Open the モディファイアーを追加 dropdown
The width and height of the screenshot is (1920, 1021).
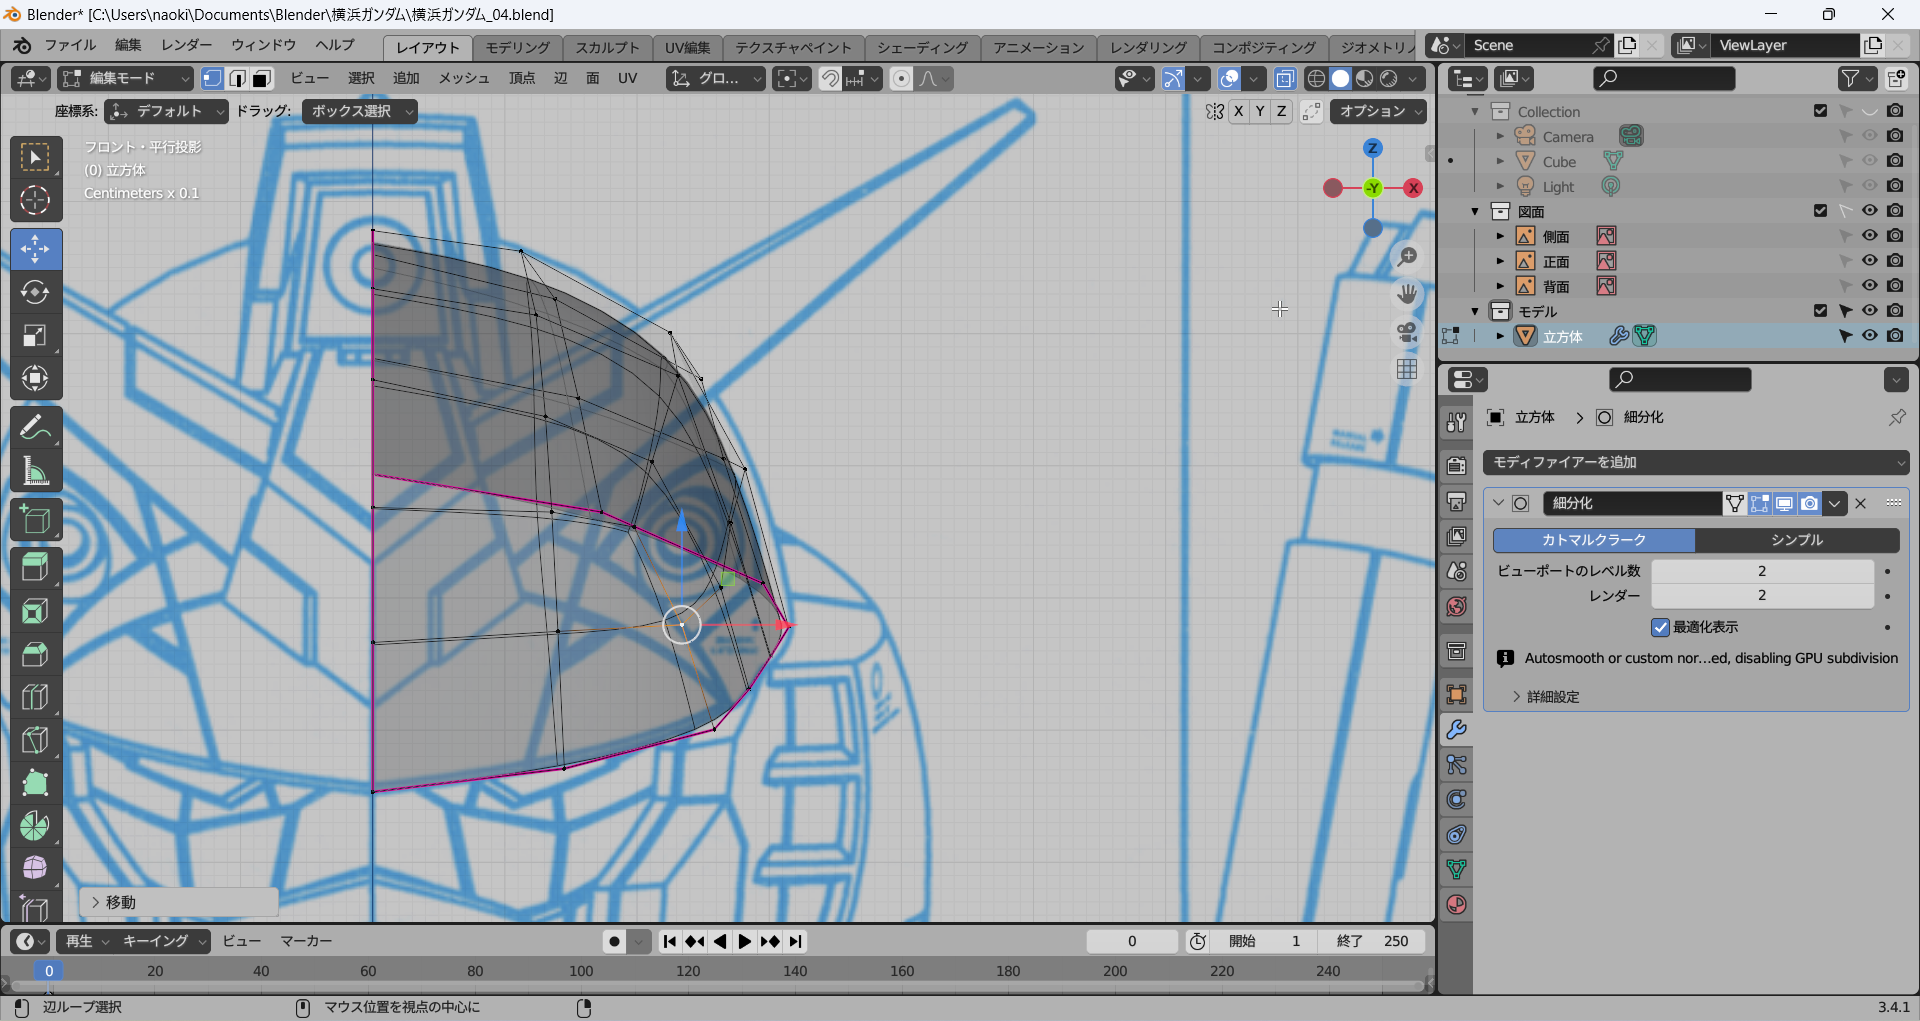coord(1696,462)
